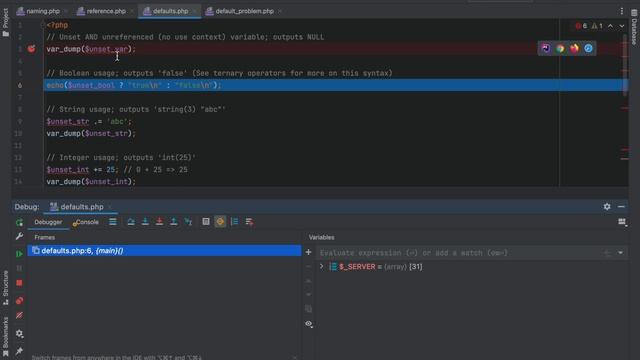Click highlighted echo line 6 in editor
Screen dimensions: 640x360
pos(333,85)
